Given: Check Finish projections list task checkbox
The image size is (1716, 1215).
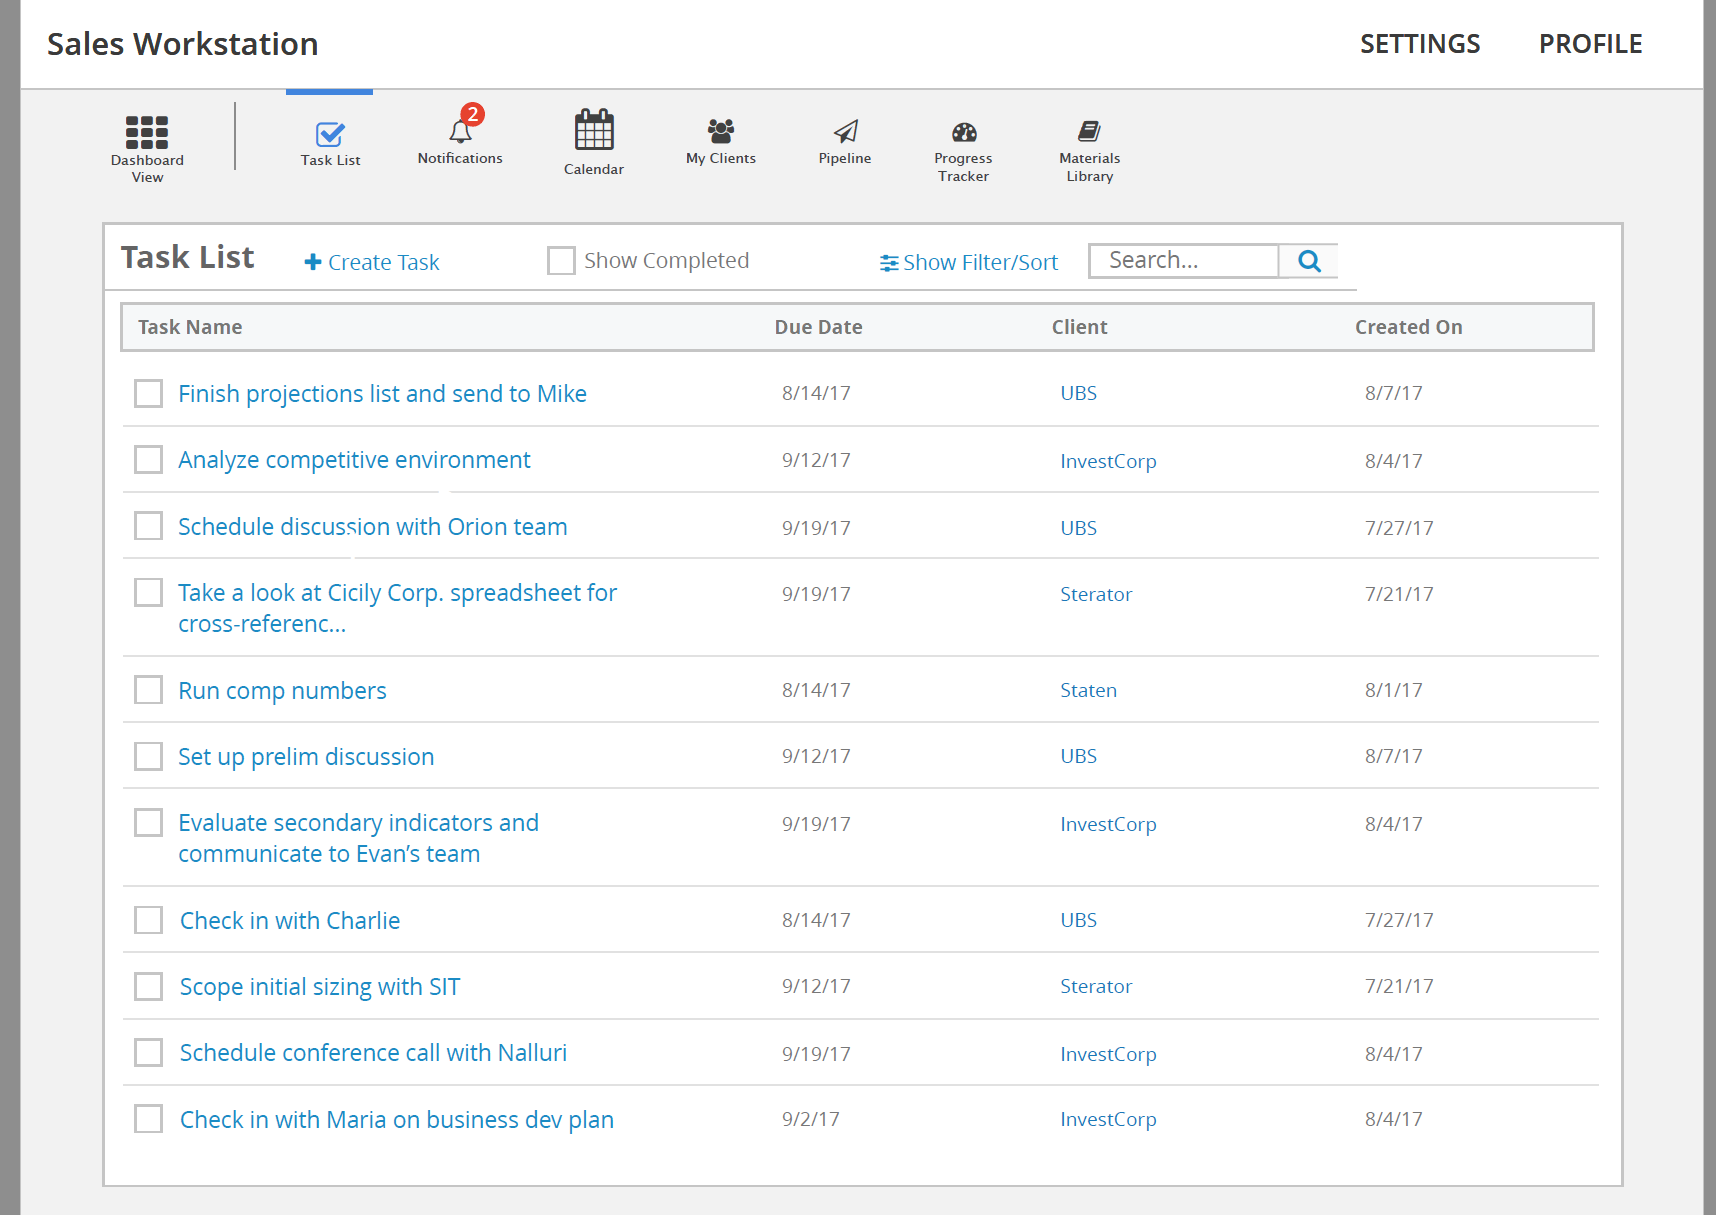Looking at the screenshot, I should [148, 393].
